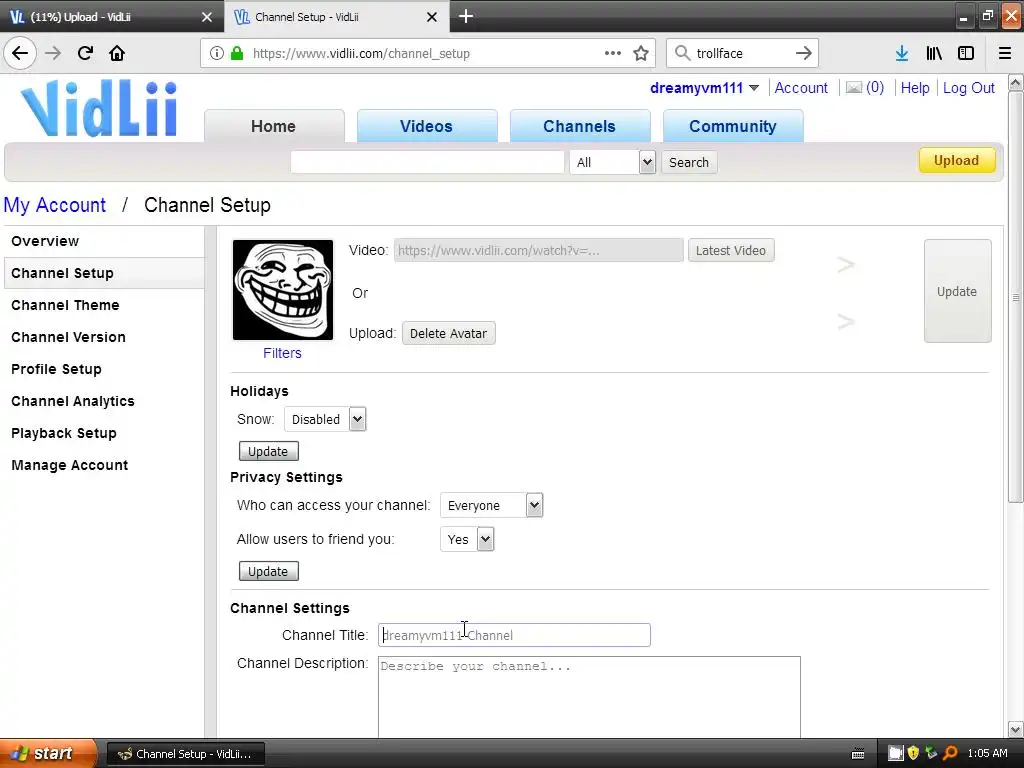
Task: Open the Firefox downloads arrow icon
Action: click(x=902, y=53)
